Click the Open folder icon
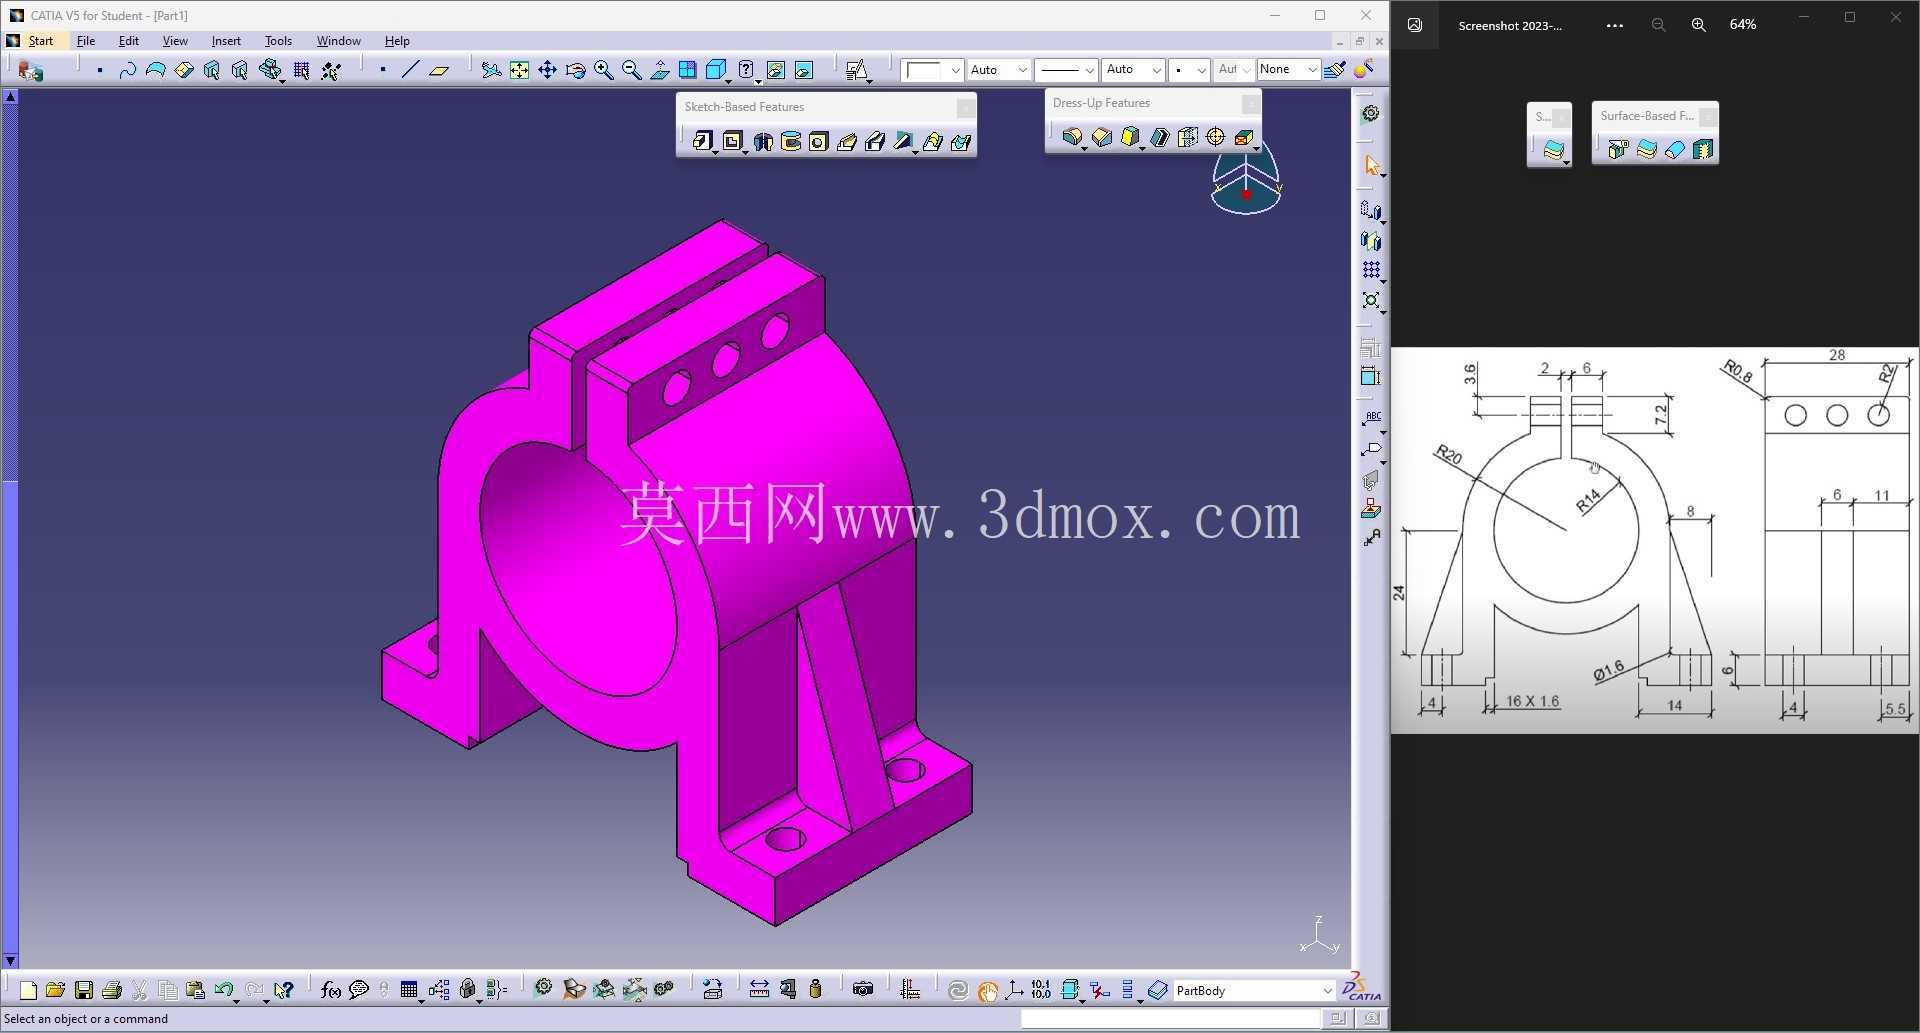 [x=56, y=990]
